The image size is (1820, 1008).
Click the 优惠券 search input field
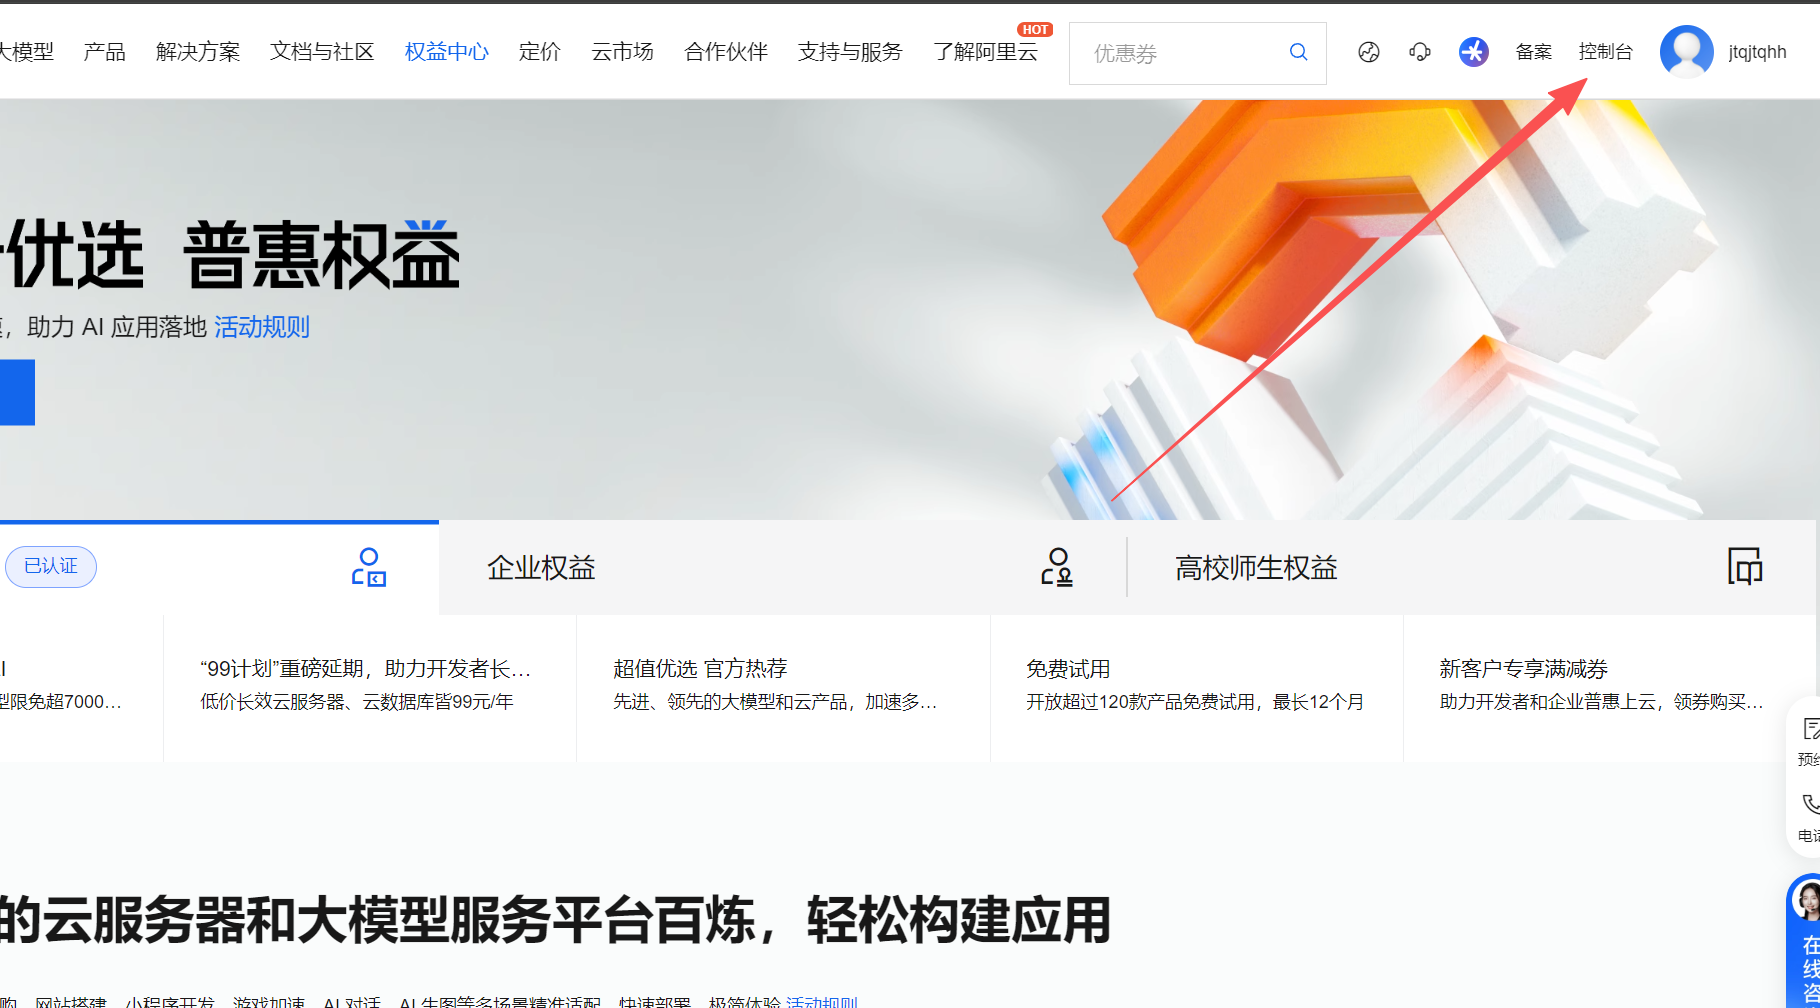point(1198,53)
